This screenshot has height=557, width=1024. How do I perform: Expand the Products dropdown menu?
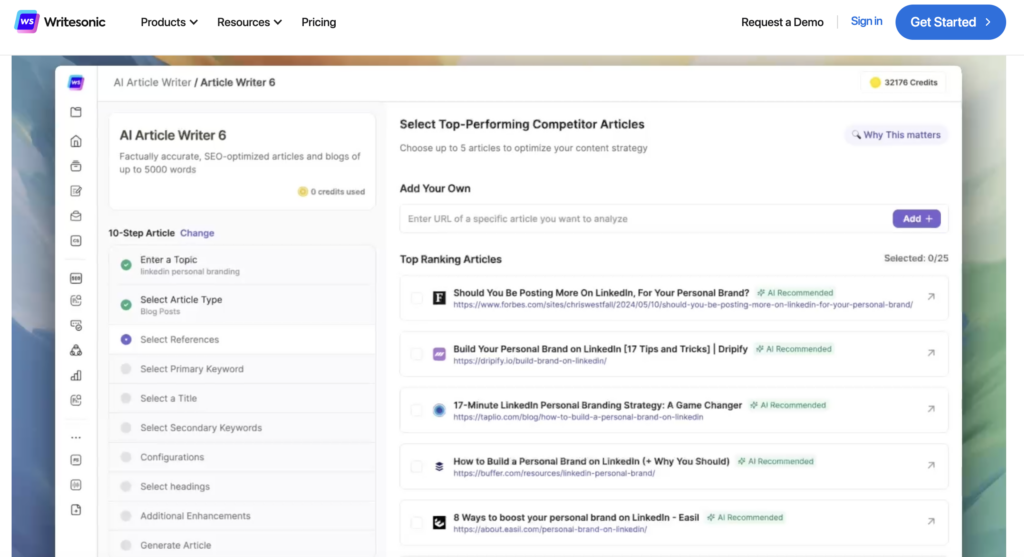[169, 22]
